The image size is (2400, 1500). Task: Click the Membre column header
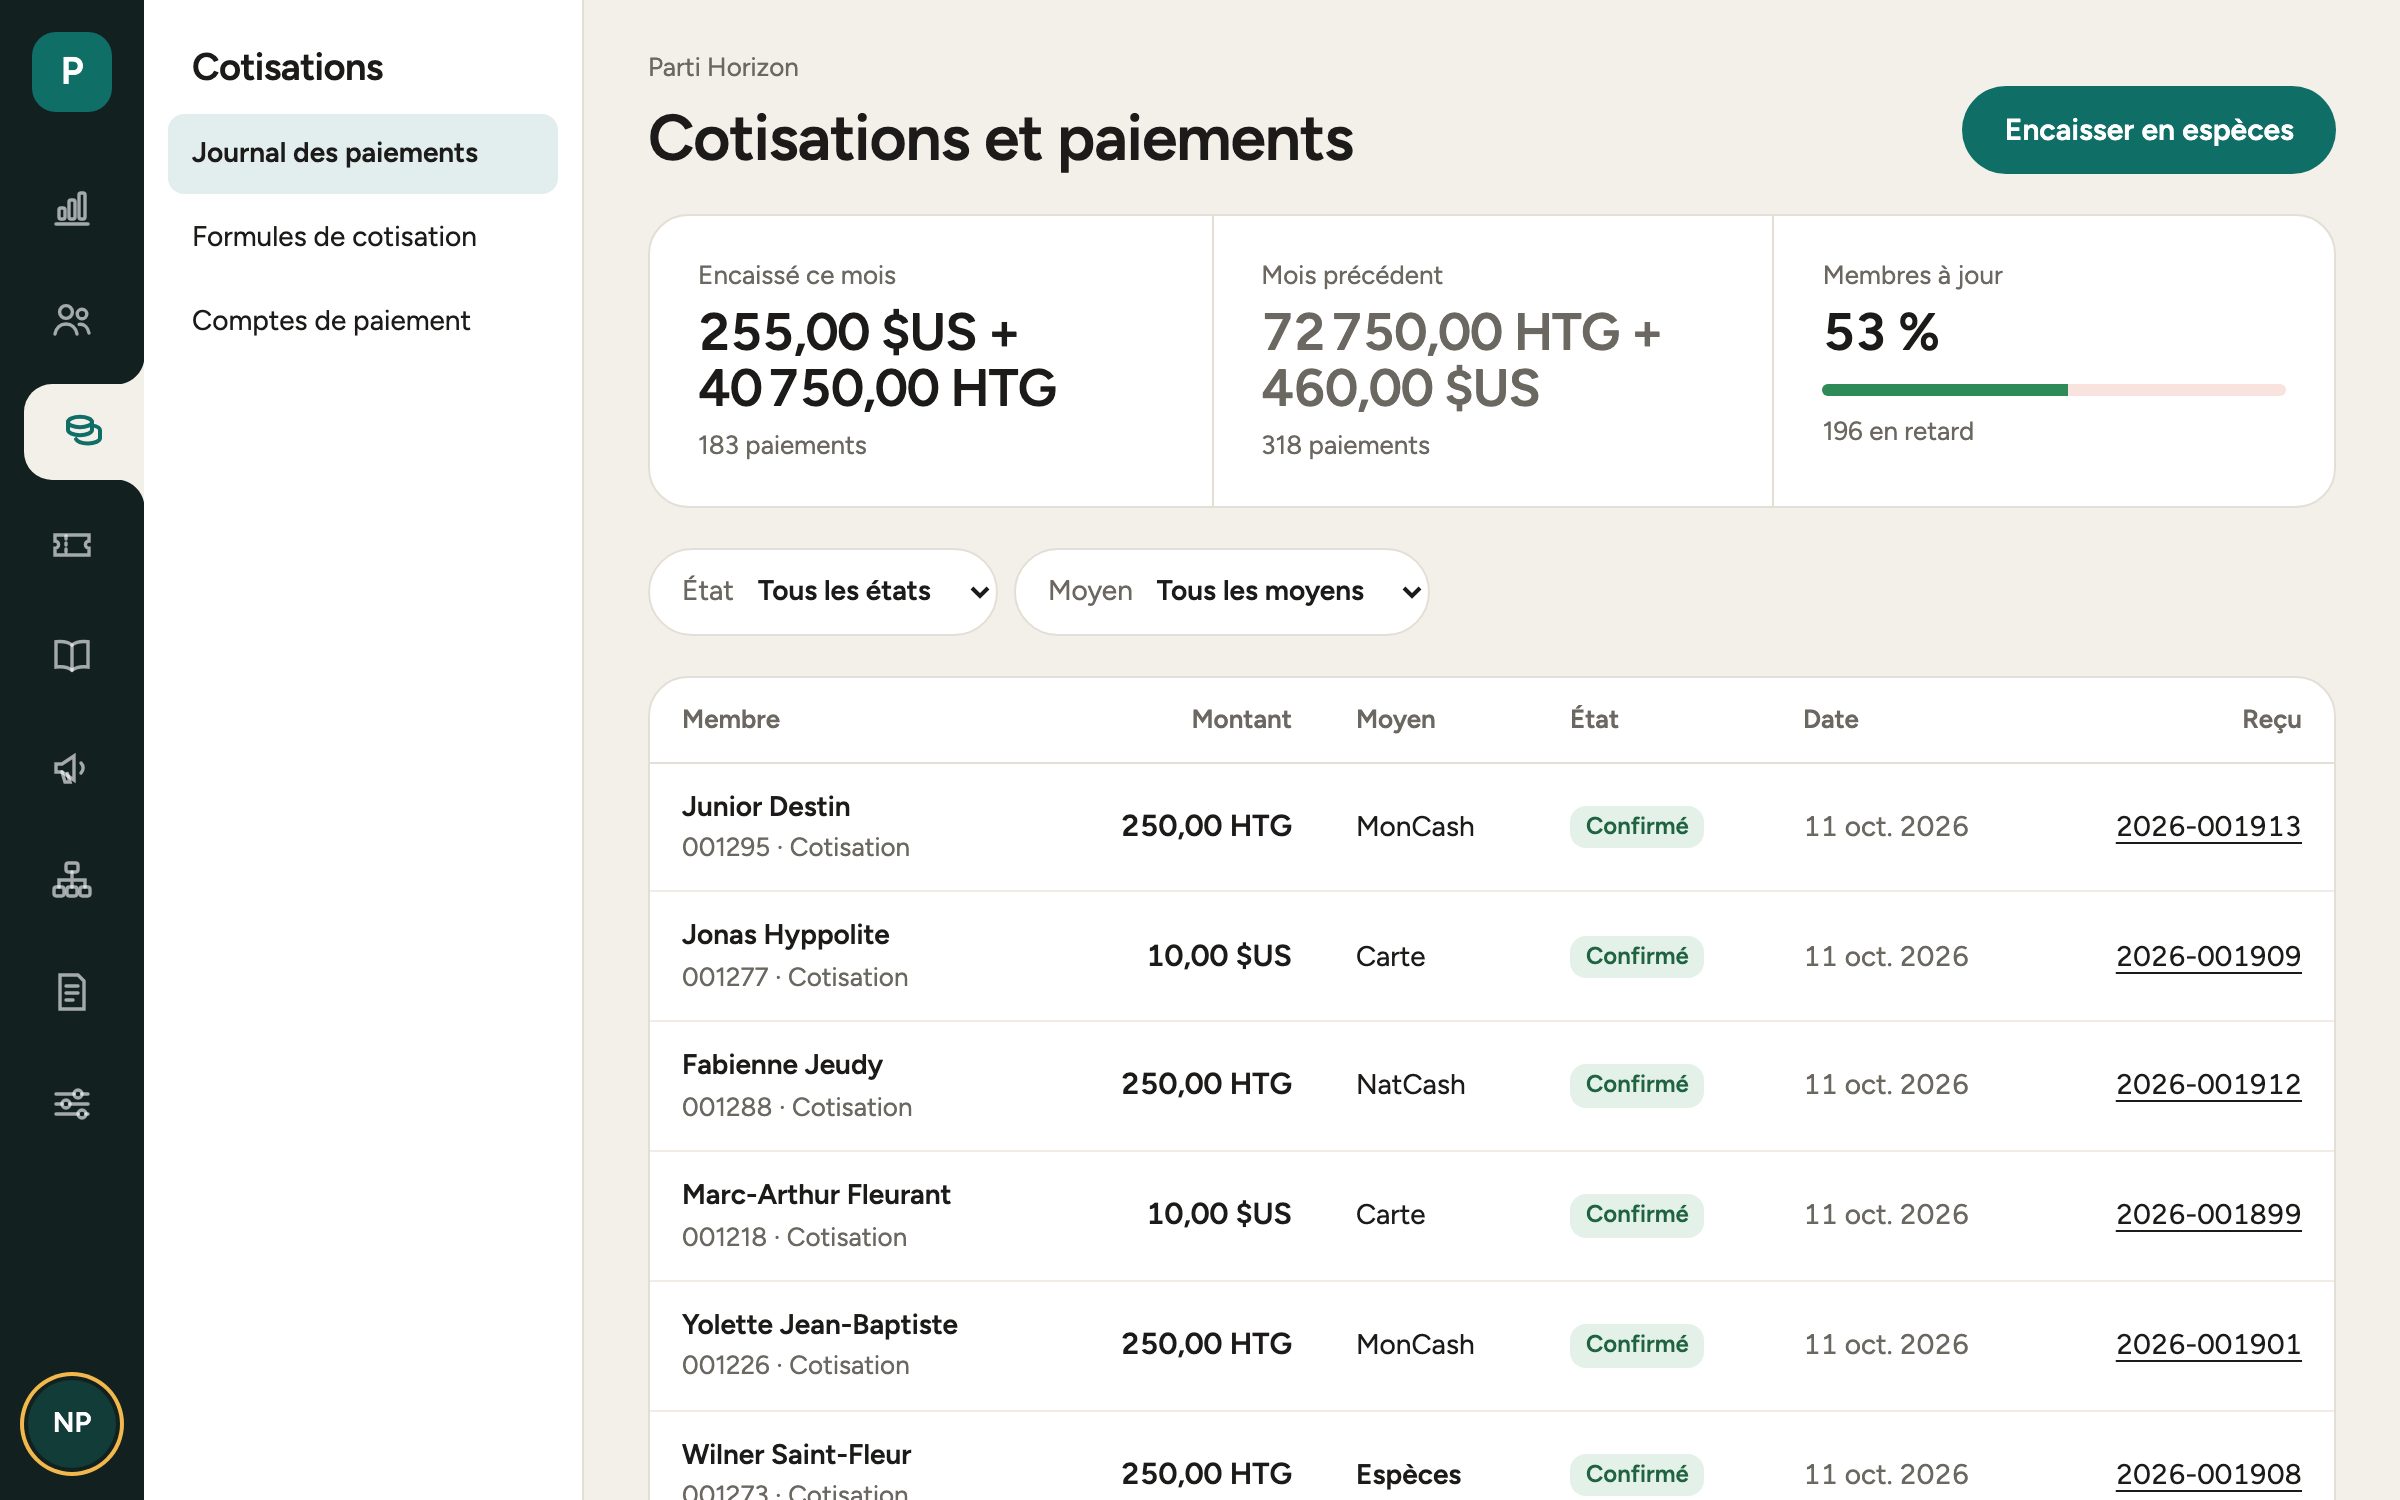[x=731, y=719]
